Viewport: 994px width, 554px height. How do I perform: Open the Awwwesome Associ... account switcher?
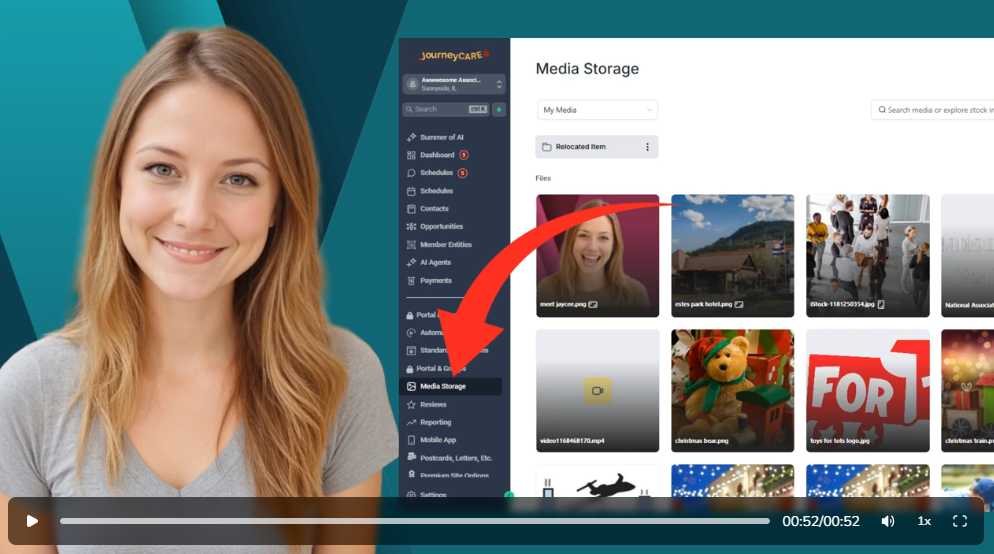coord(454,84)
